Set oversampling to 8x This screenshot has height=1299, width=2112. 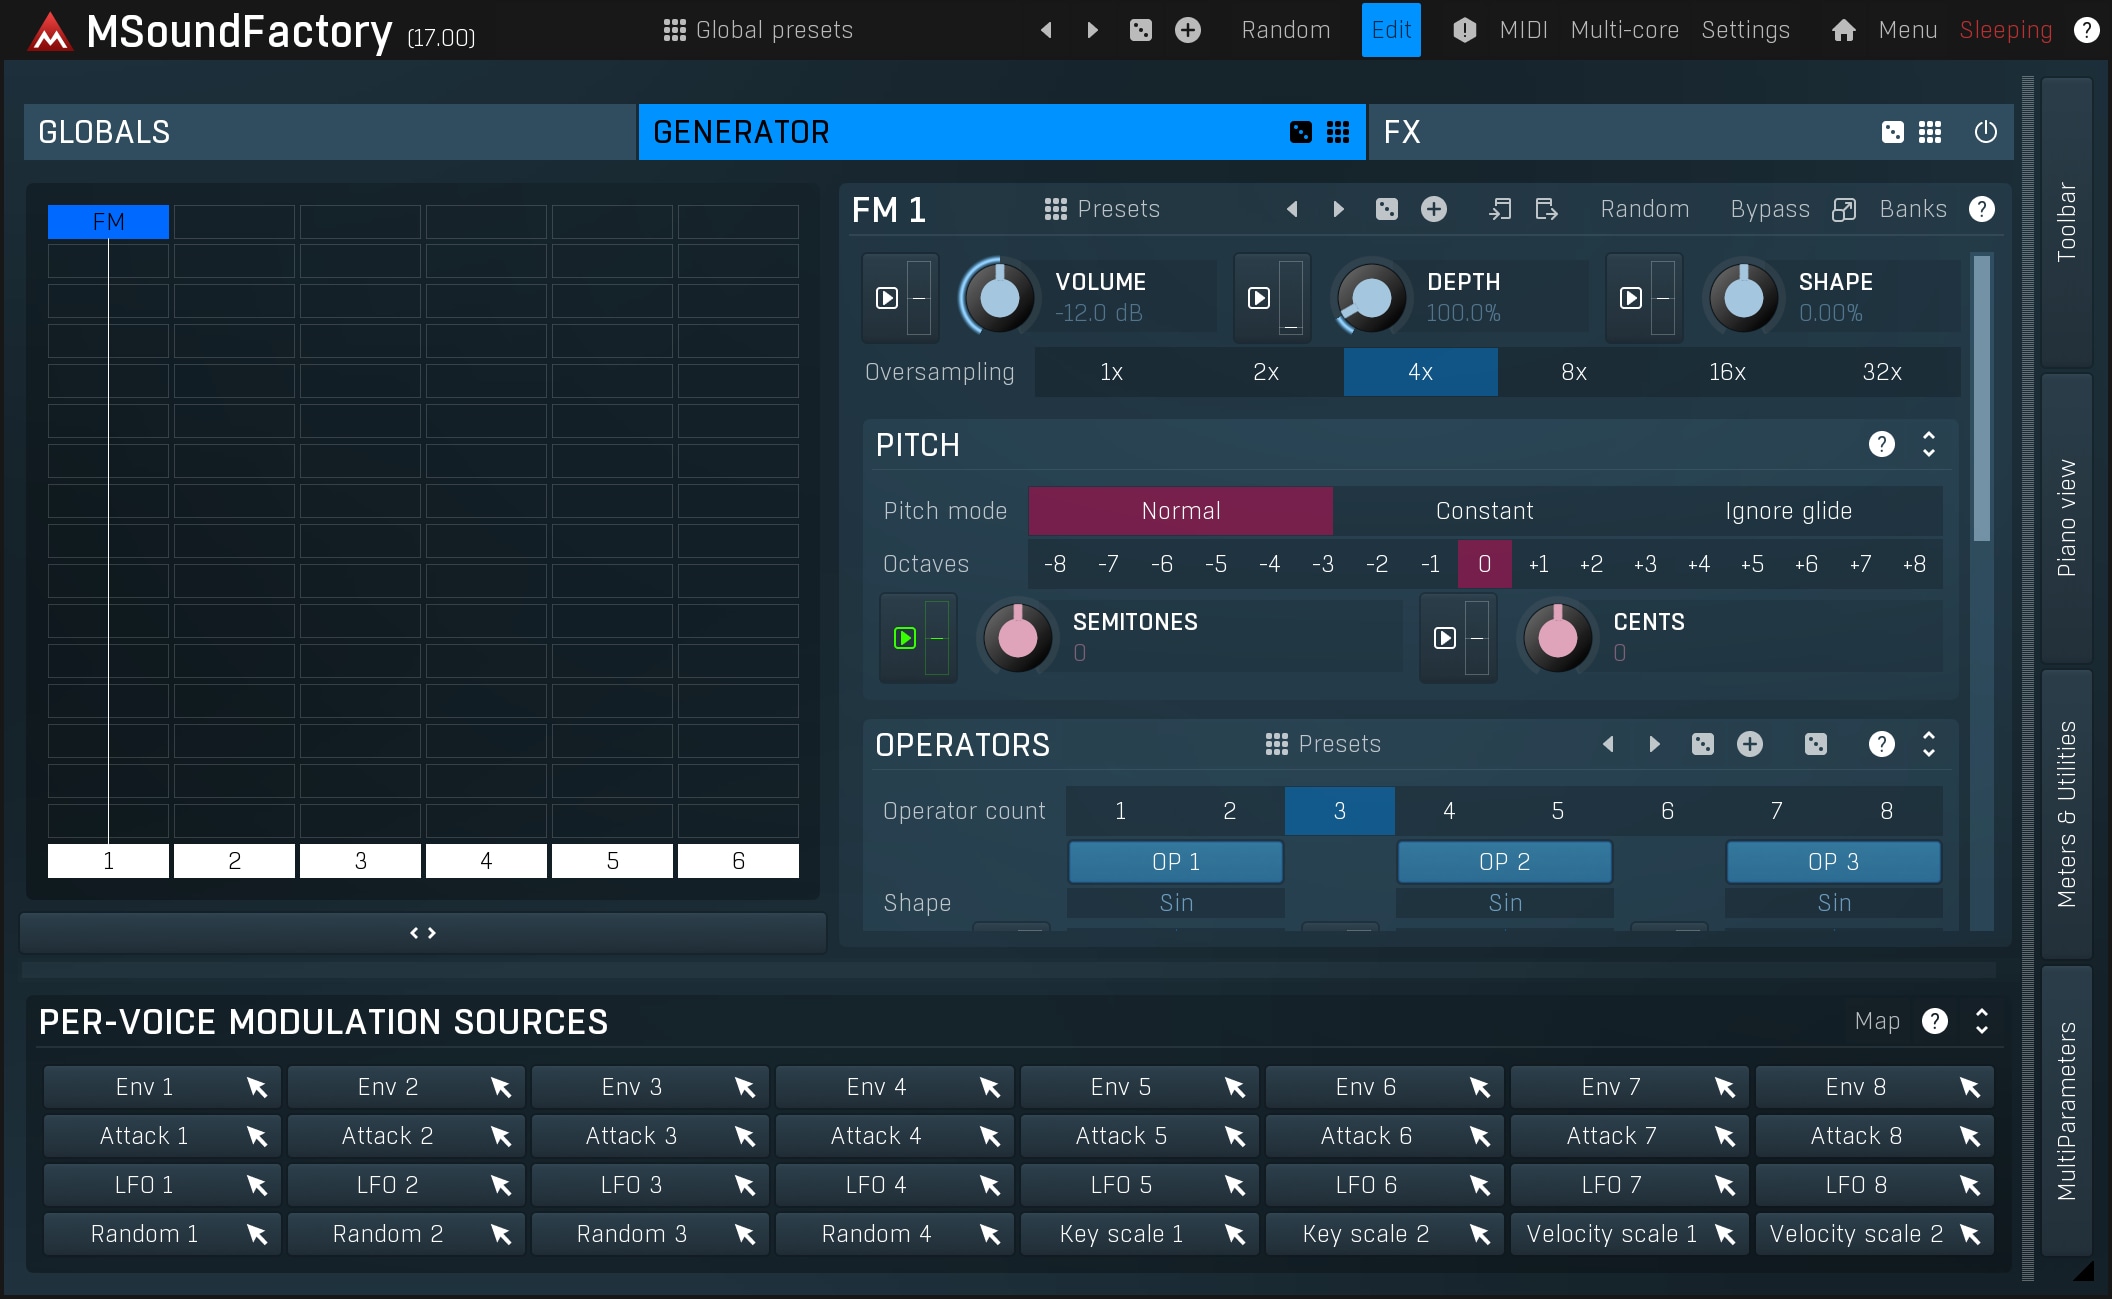1573,372
